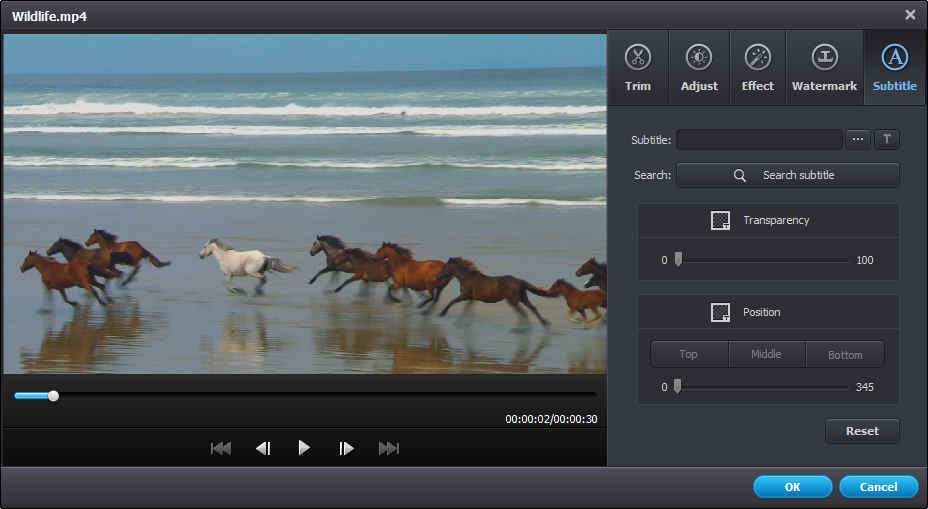Click the Transparency section icon
Viewport: 928px width, 509px height.
tap(720, 220)
